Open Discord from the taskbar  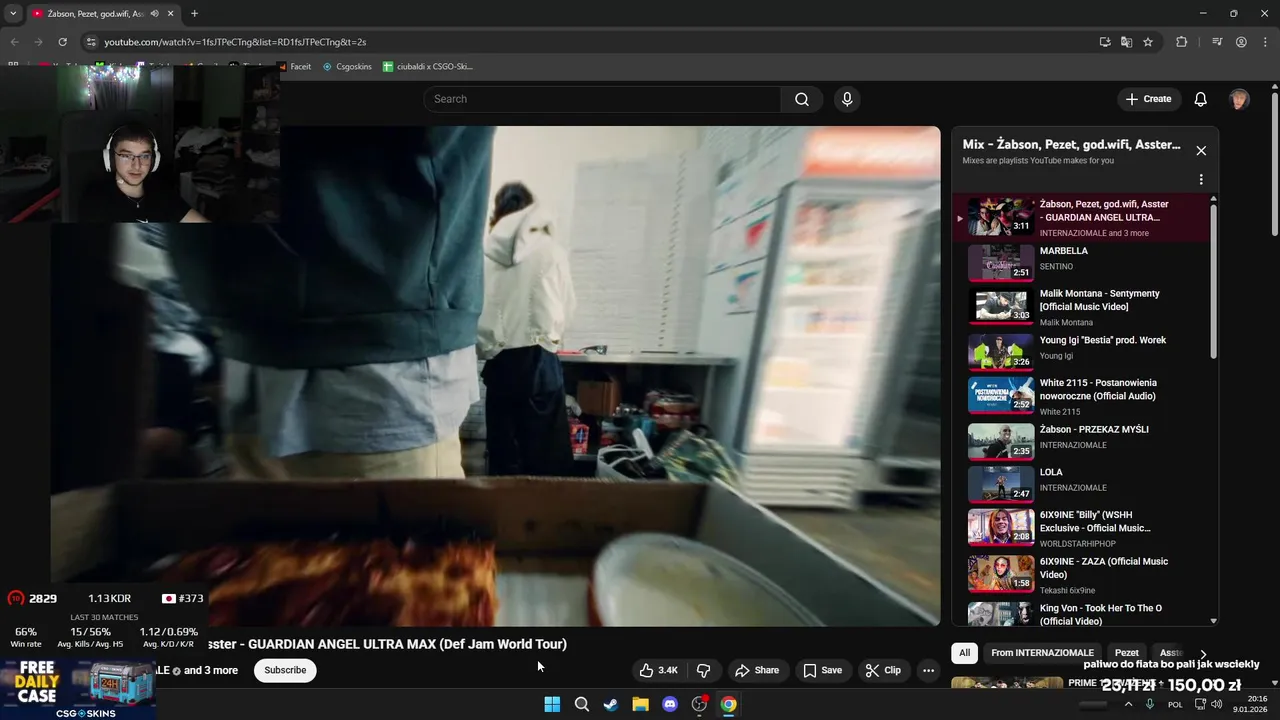pos(670,704)
